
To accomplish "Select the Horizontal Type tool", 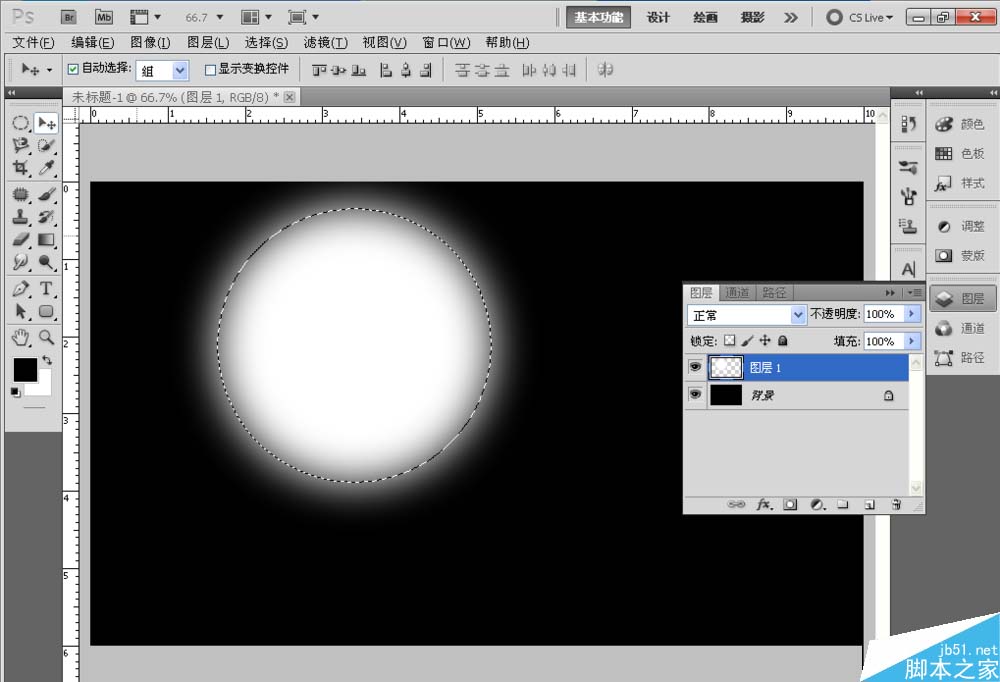I will pyautogui.click(x=46, y=288).
